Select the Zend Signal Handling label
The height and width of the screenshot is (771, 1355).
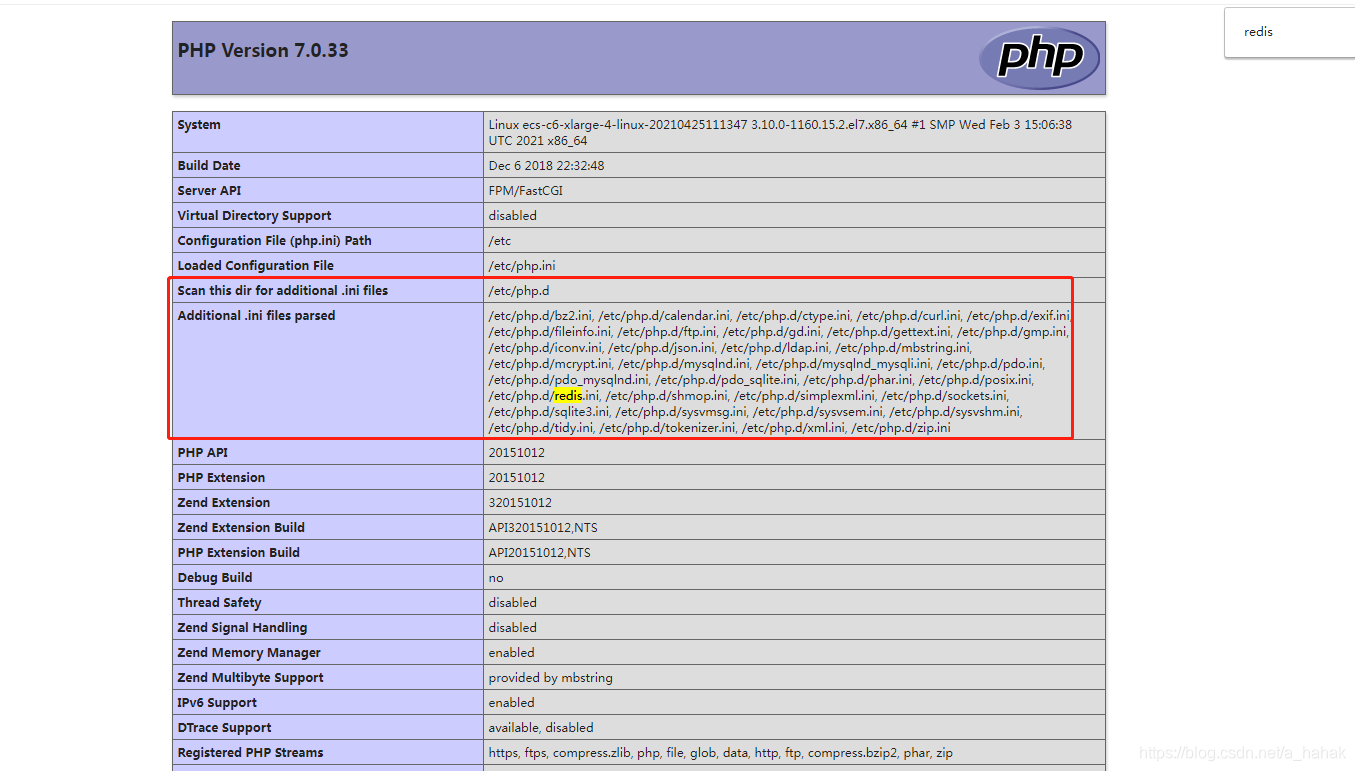242,628
